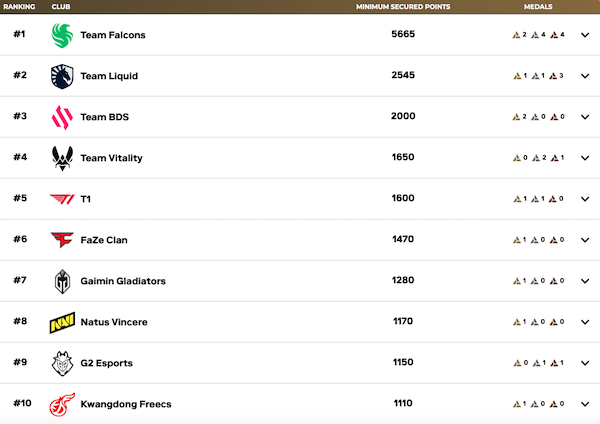Click the gold medal icon for Team Falcons
The image size is (600, 424).
515,35
